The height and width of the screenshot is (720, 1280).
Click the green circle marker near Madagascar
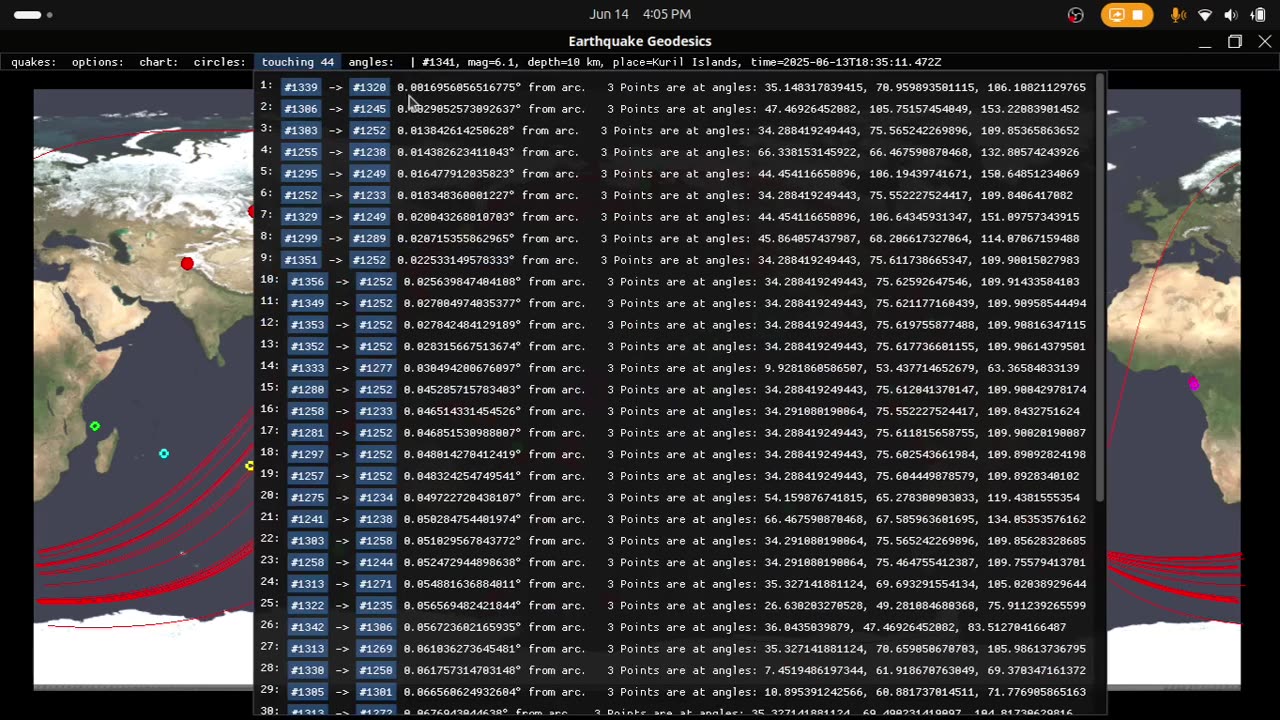(x=95, y=427)
